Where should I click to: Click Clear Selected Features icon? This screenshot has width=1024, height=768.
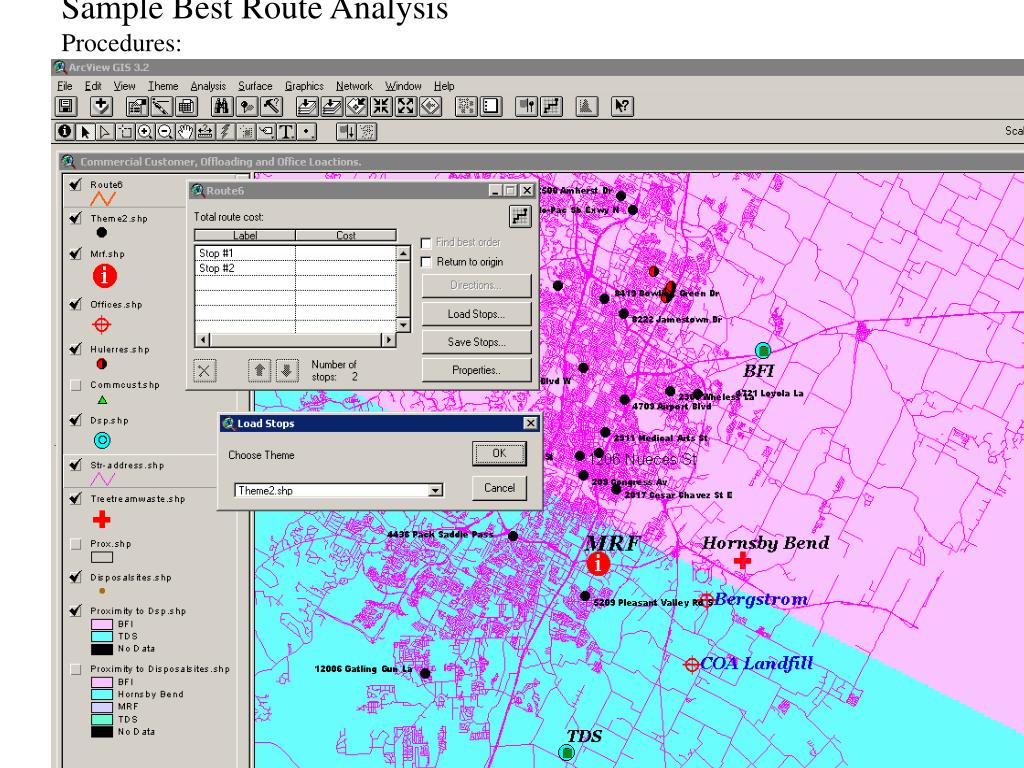pos(490,106)
